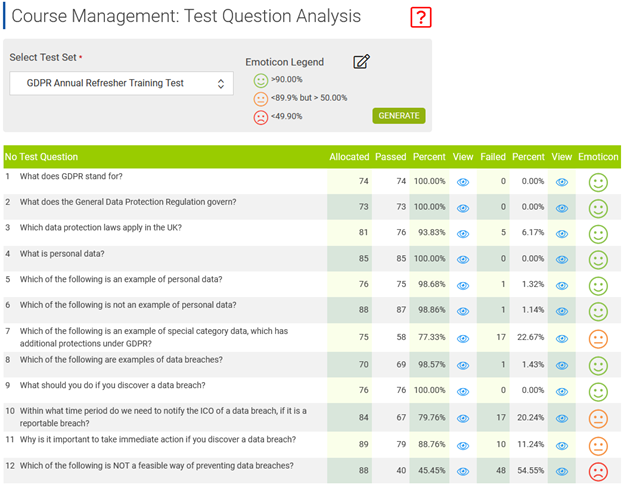Screen dimensions: 624x484
Task: Click the green smiley for question 4
Action: point(598,260)
